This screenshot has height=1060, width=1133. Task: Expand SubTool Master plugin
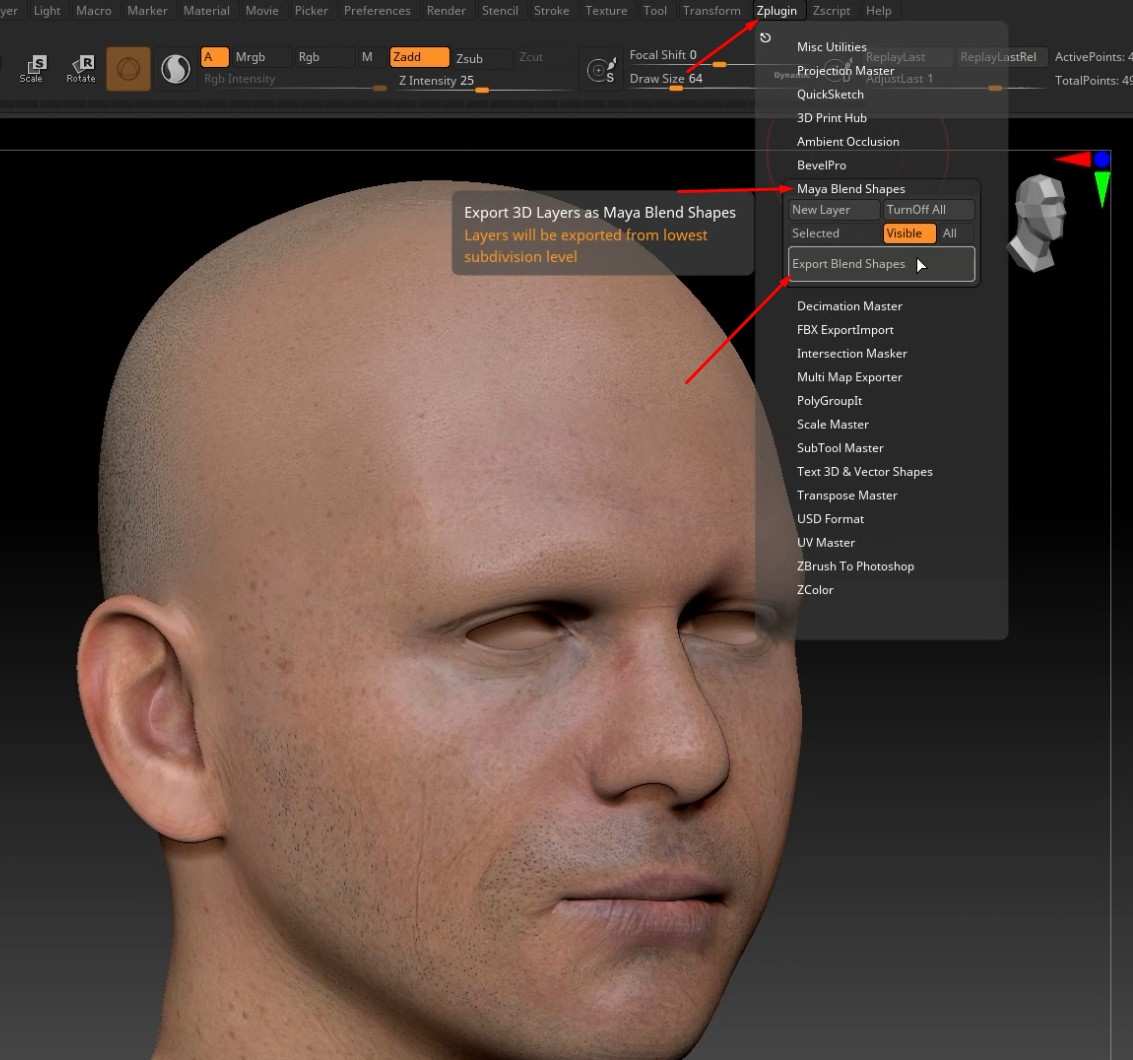point(840,448)
